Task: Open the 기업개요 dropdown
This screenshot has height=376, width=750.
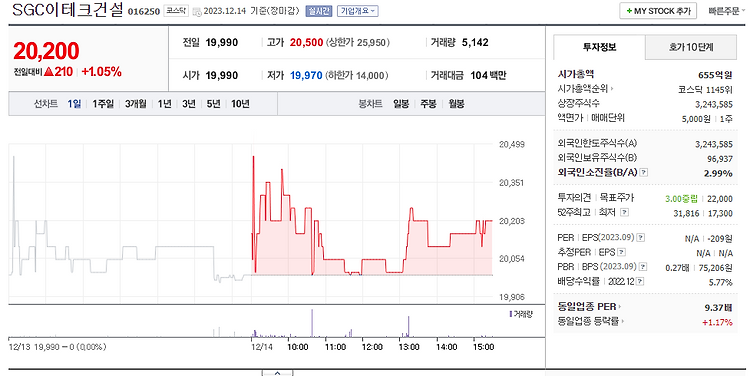Action: [357, 11]
